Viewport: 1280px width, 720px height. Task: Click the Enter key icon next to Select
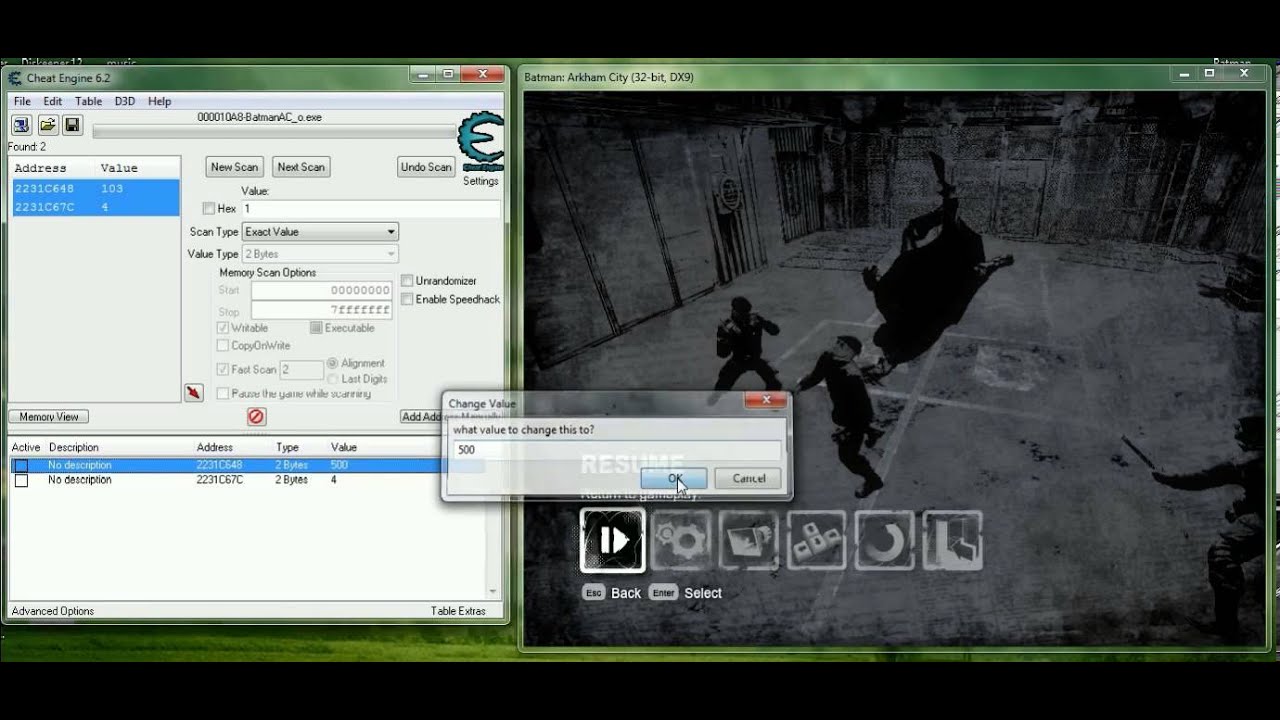point(663,593)
